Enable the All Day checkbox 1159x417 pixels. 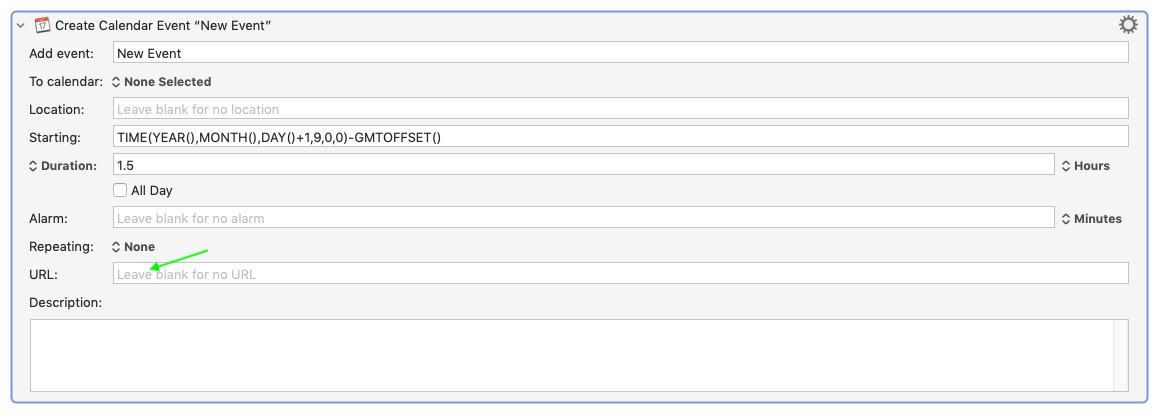[x=120, y=190]
